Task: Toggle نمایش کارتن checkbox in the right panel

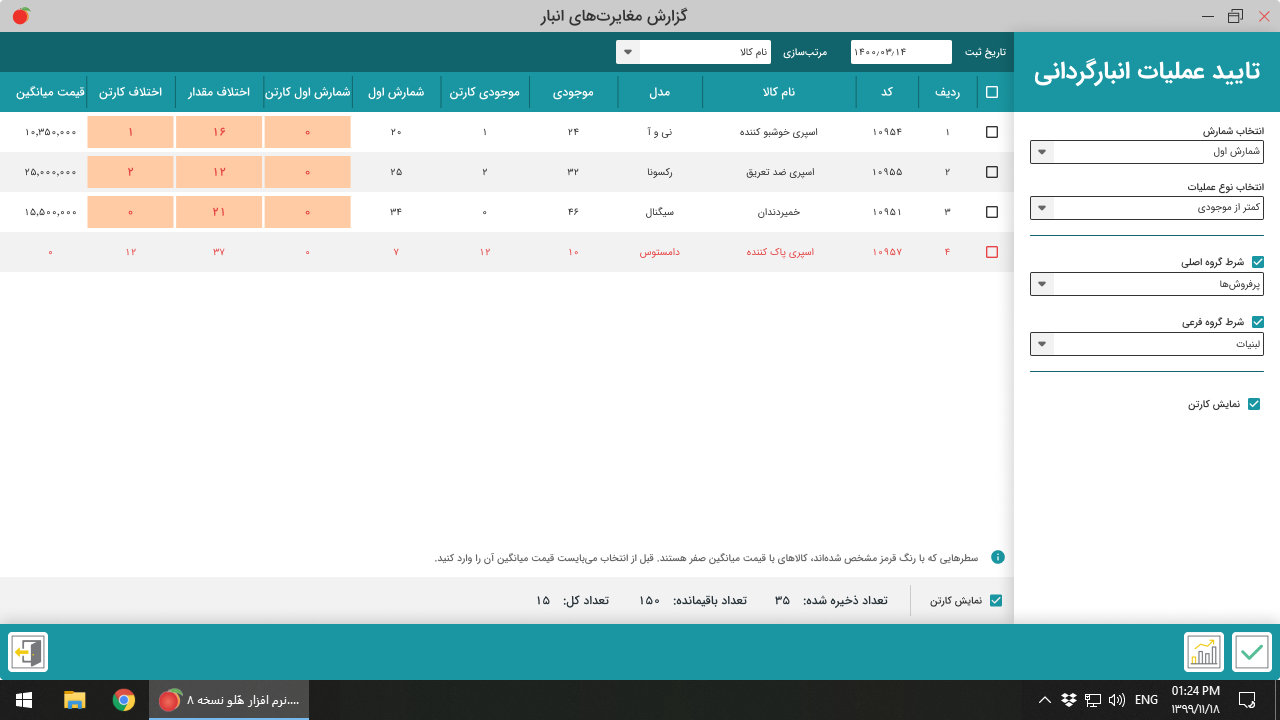Action: 1254,404
